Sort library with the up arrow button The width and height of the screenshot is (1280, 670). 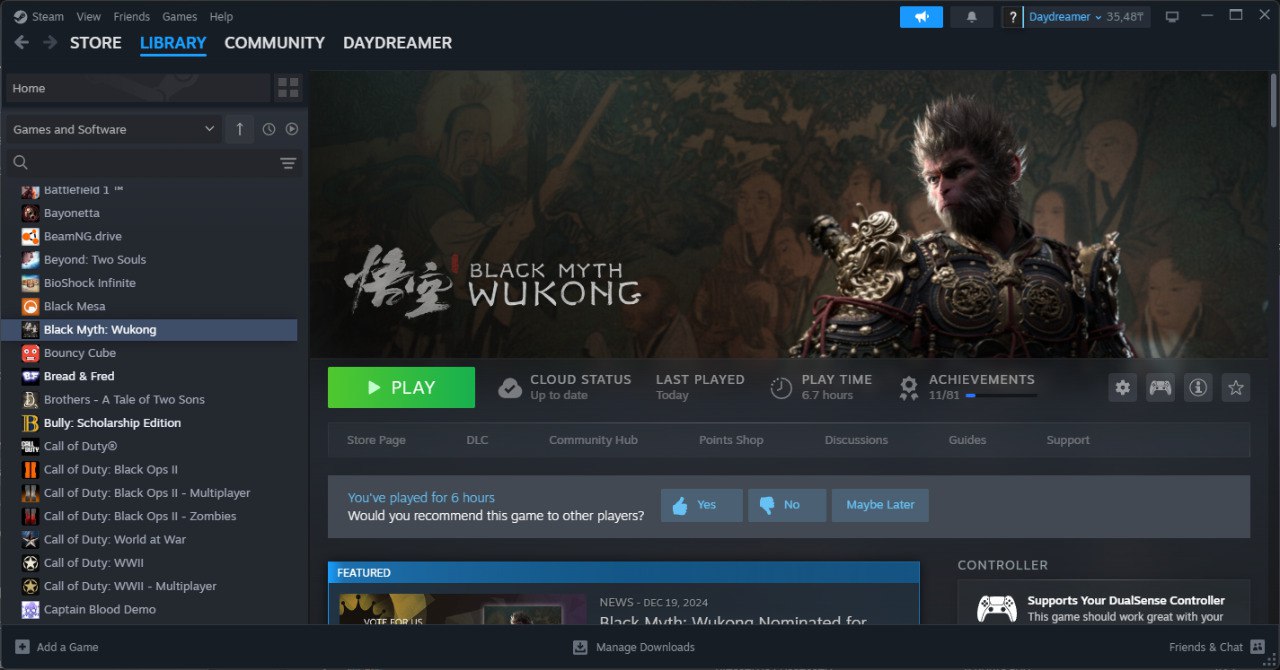tap(240, 129)
